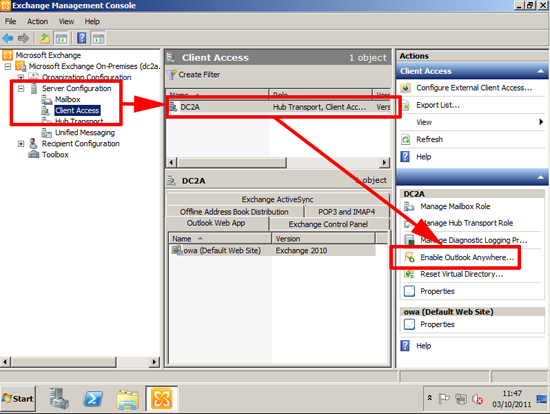Click the volume icon in system tray
This screenshot has width=550, height=414.
[x=477, y=399]
